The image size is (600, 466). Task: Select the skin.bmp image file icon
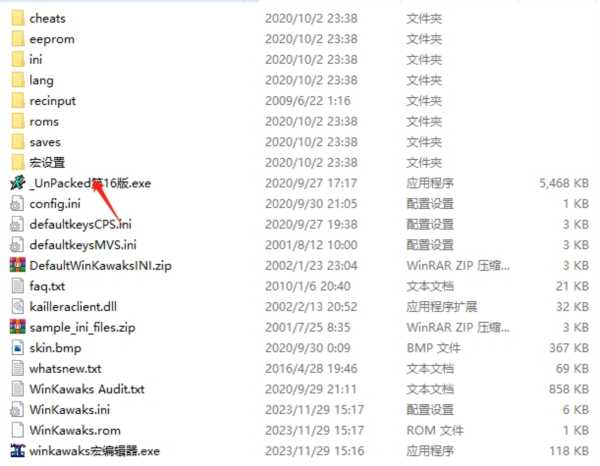coord(18,348)
